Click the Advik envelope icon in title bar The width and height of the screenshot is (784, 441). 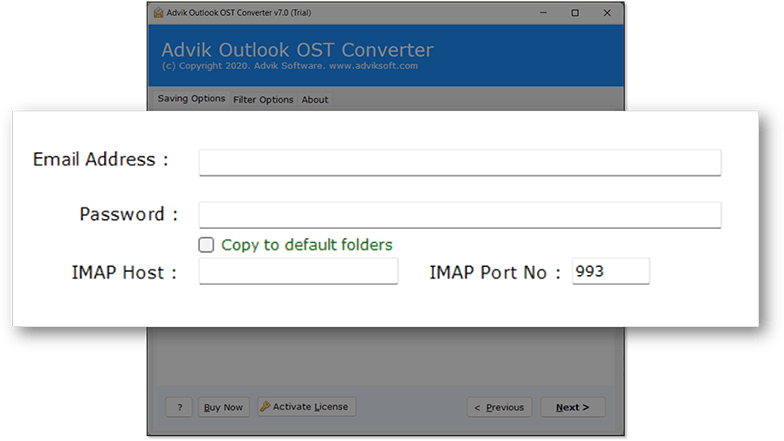pos(158,12)
